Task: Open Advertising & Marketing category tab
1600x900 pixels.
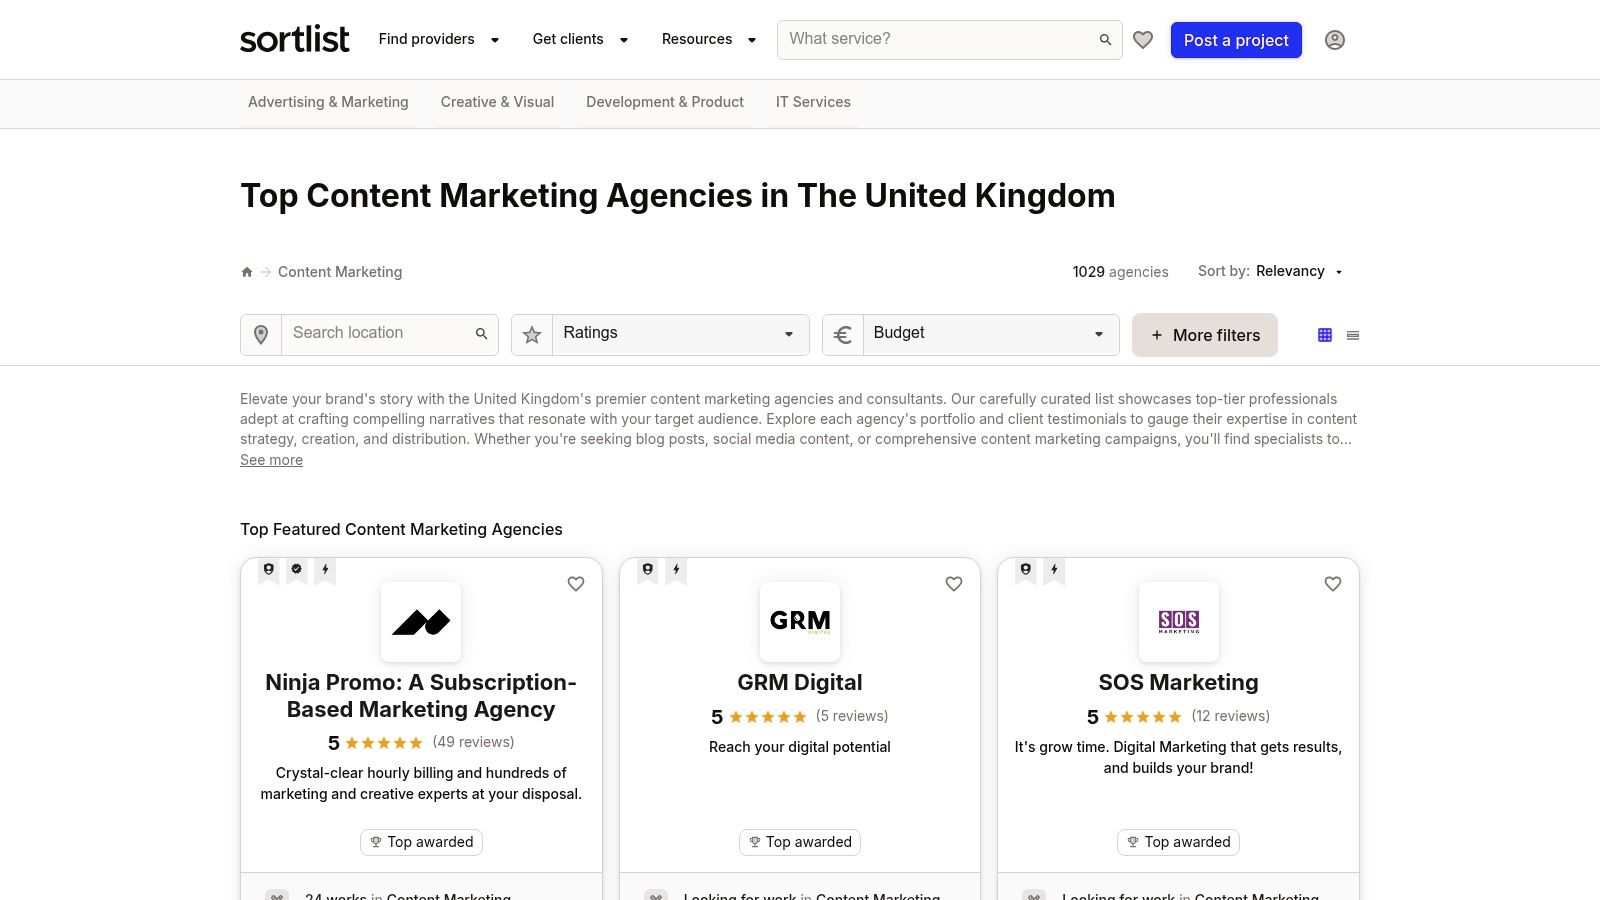Action: click(x=328, y=102)
